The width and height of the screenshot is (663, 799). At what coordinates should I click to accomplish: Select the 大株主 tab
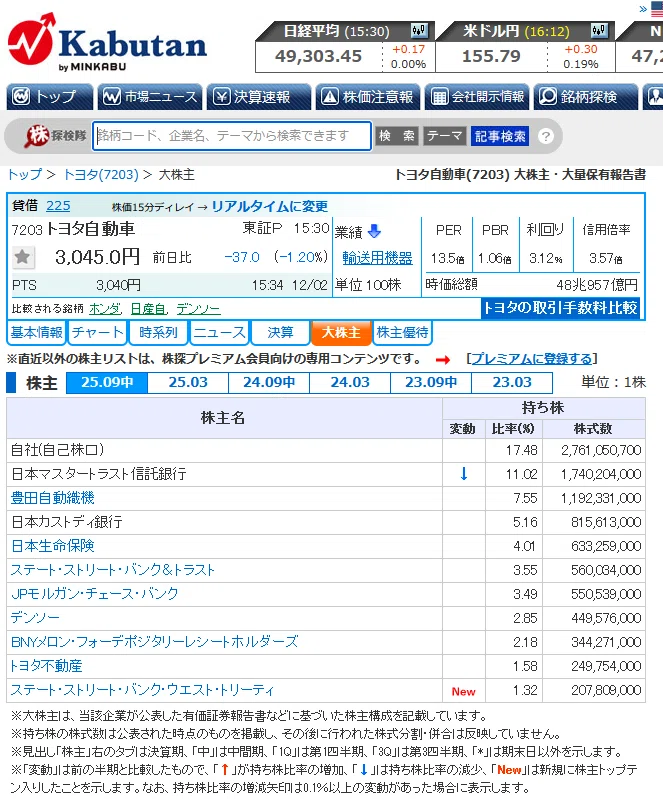click(x=341, y=333)
